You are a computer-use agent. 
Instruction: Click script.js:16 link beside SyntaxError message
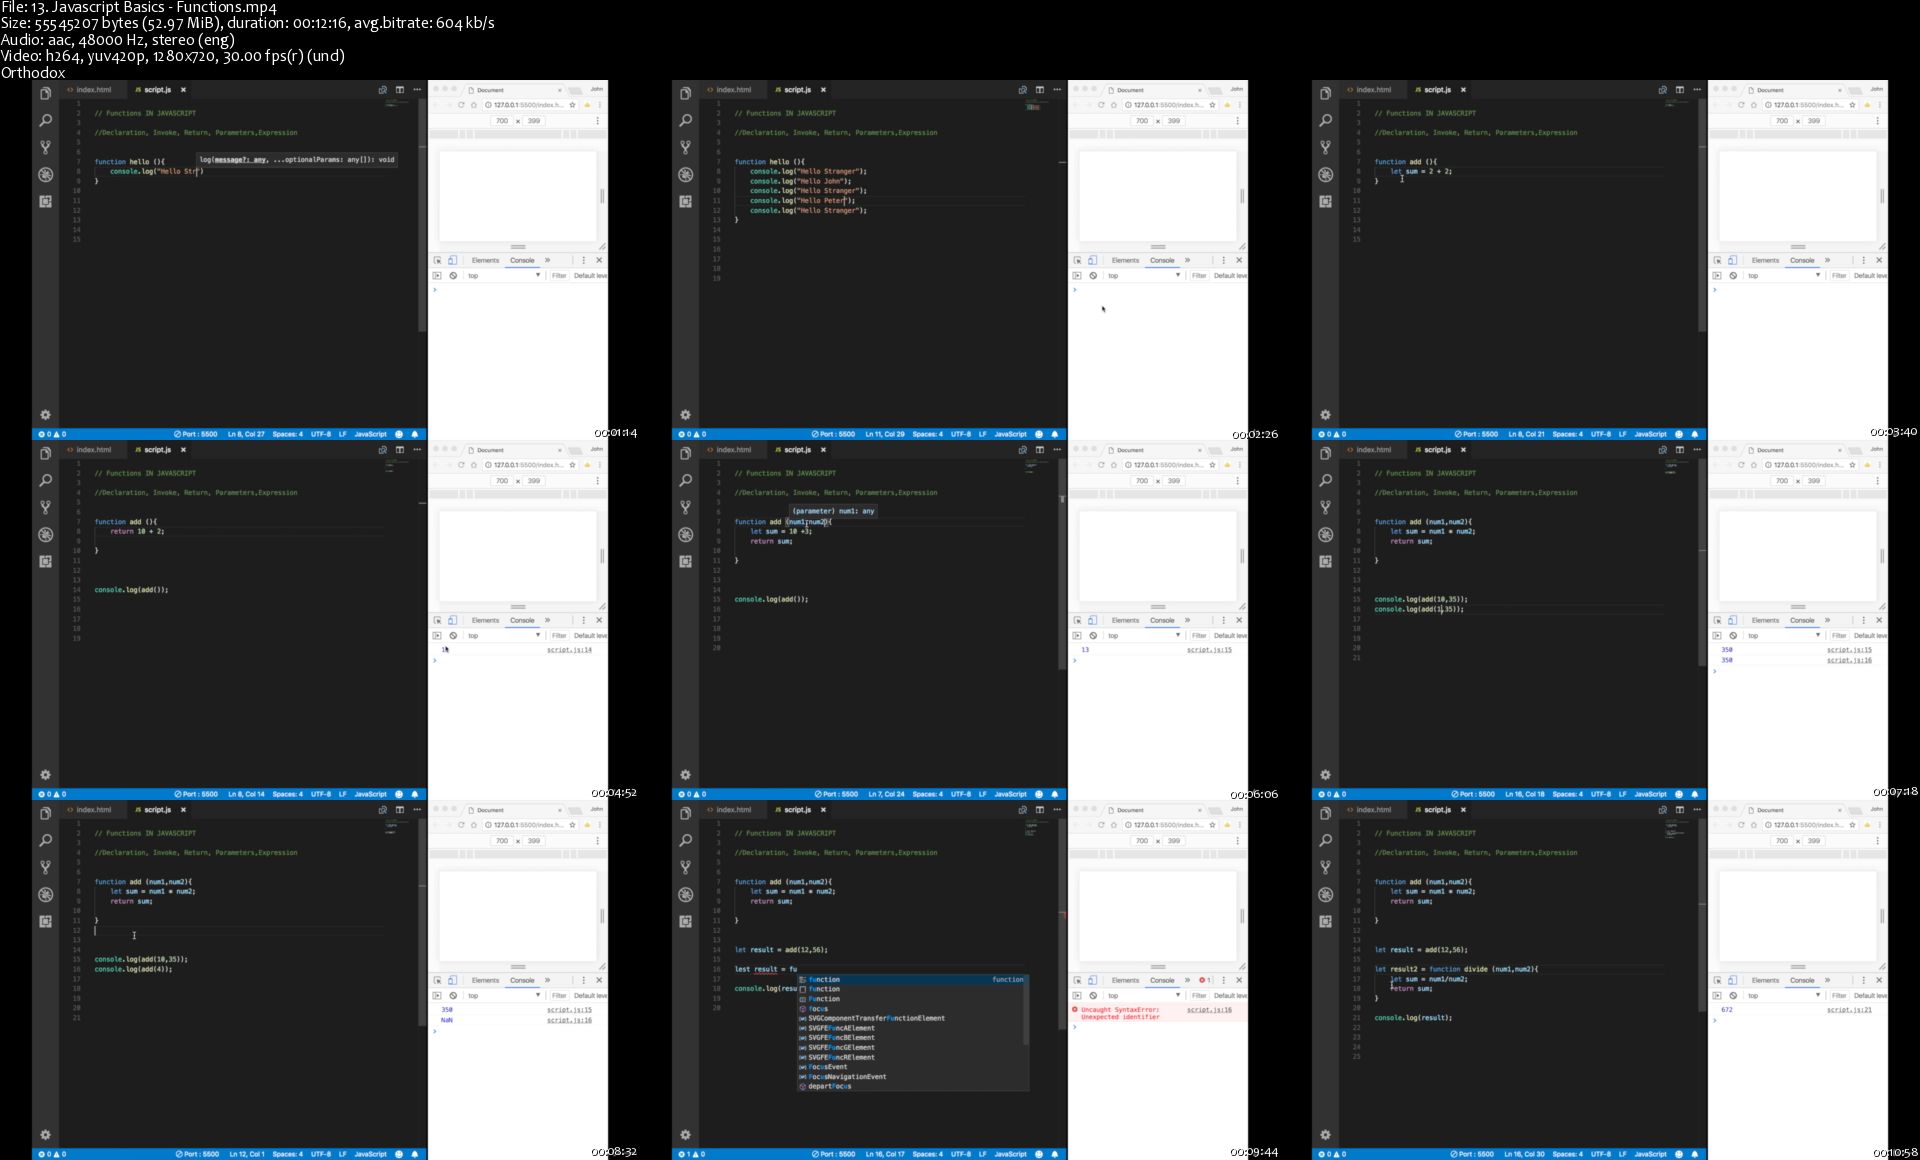tap(1209, 1010)
